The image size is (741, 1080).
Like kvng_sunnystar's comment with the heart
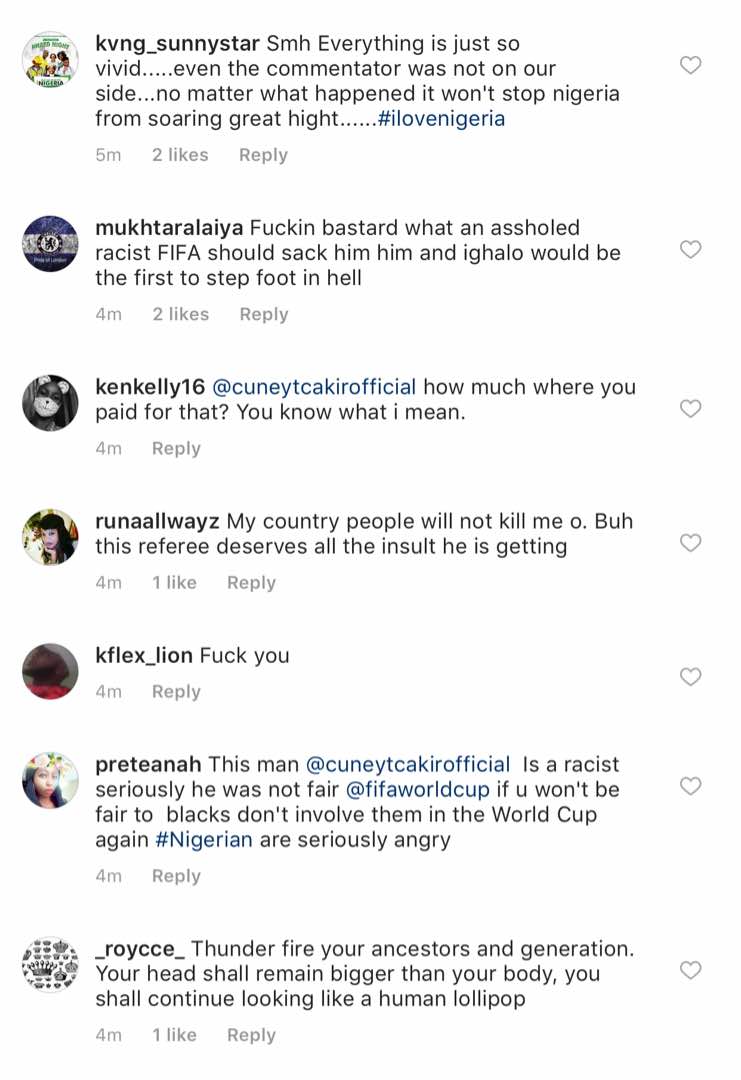[690, 66]
